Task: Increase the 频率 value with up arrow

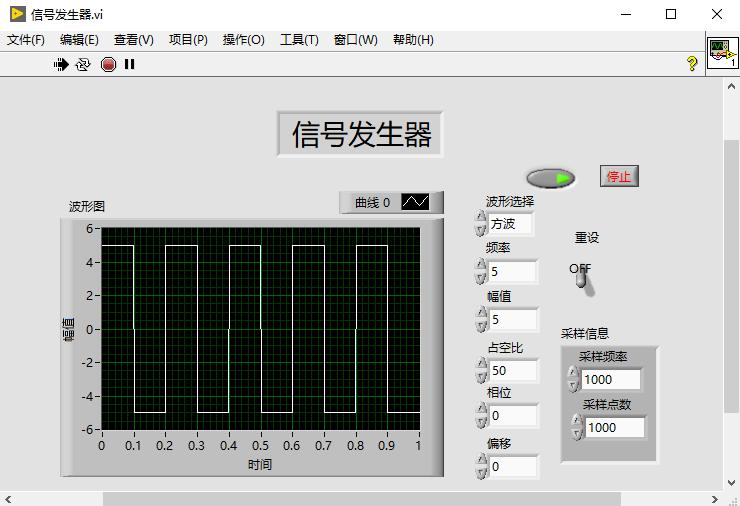Action: coord(481,264)
